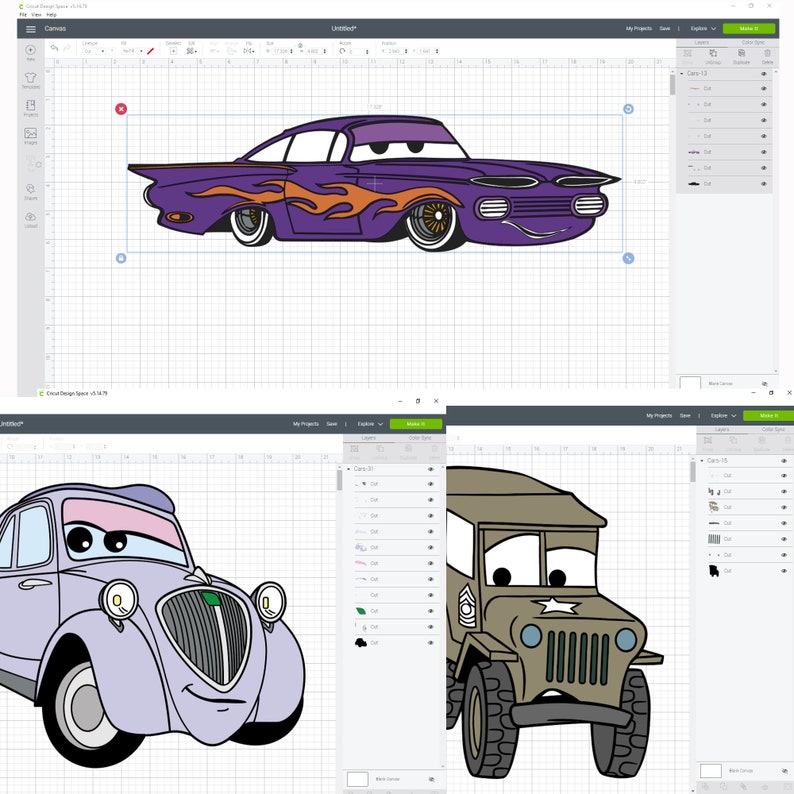Screen dimensions: 794x794
Task: Click rotate handle at selection top-right corner
Action: tap(628, 109)
